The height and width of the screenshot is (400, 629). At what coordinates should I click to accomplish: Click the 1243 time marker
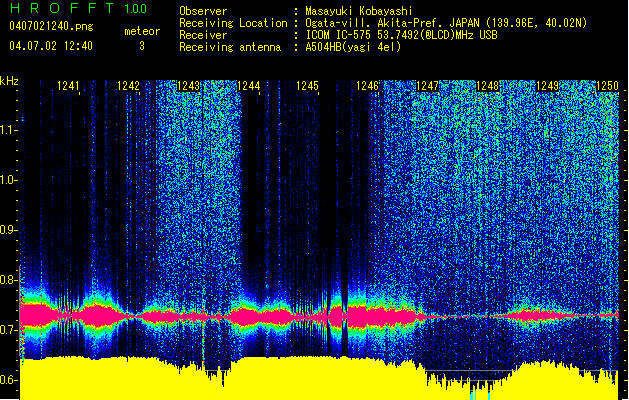pos(189,86)
